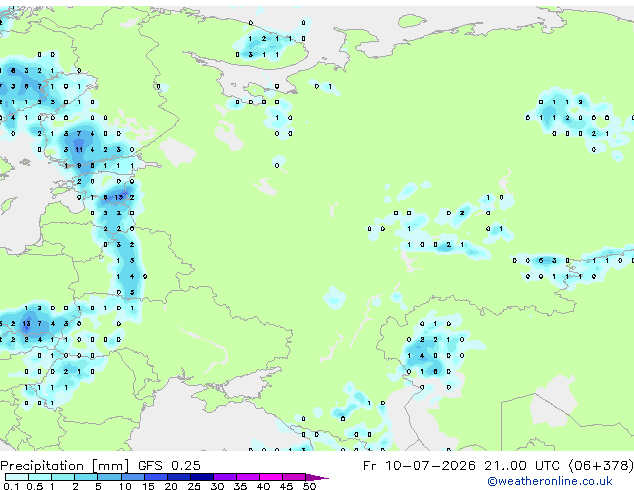The image size is (634, 490).
Task: Select the "30" legend scale label
Action: (x=217, y=486)
